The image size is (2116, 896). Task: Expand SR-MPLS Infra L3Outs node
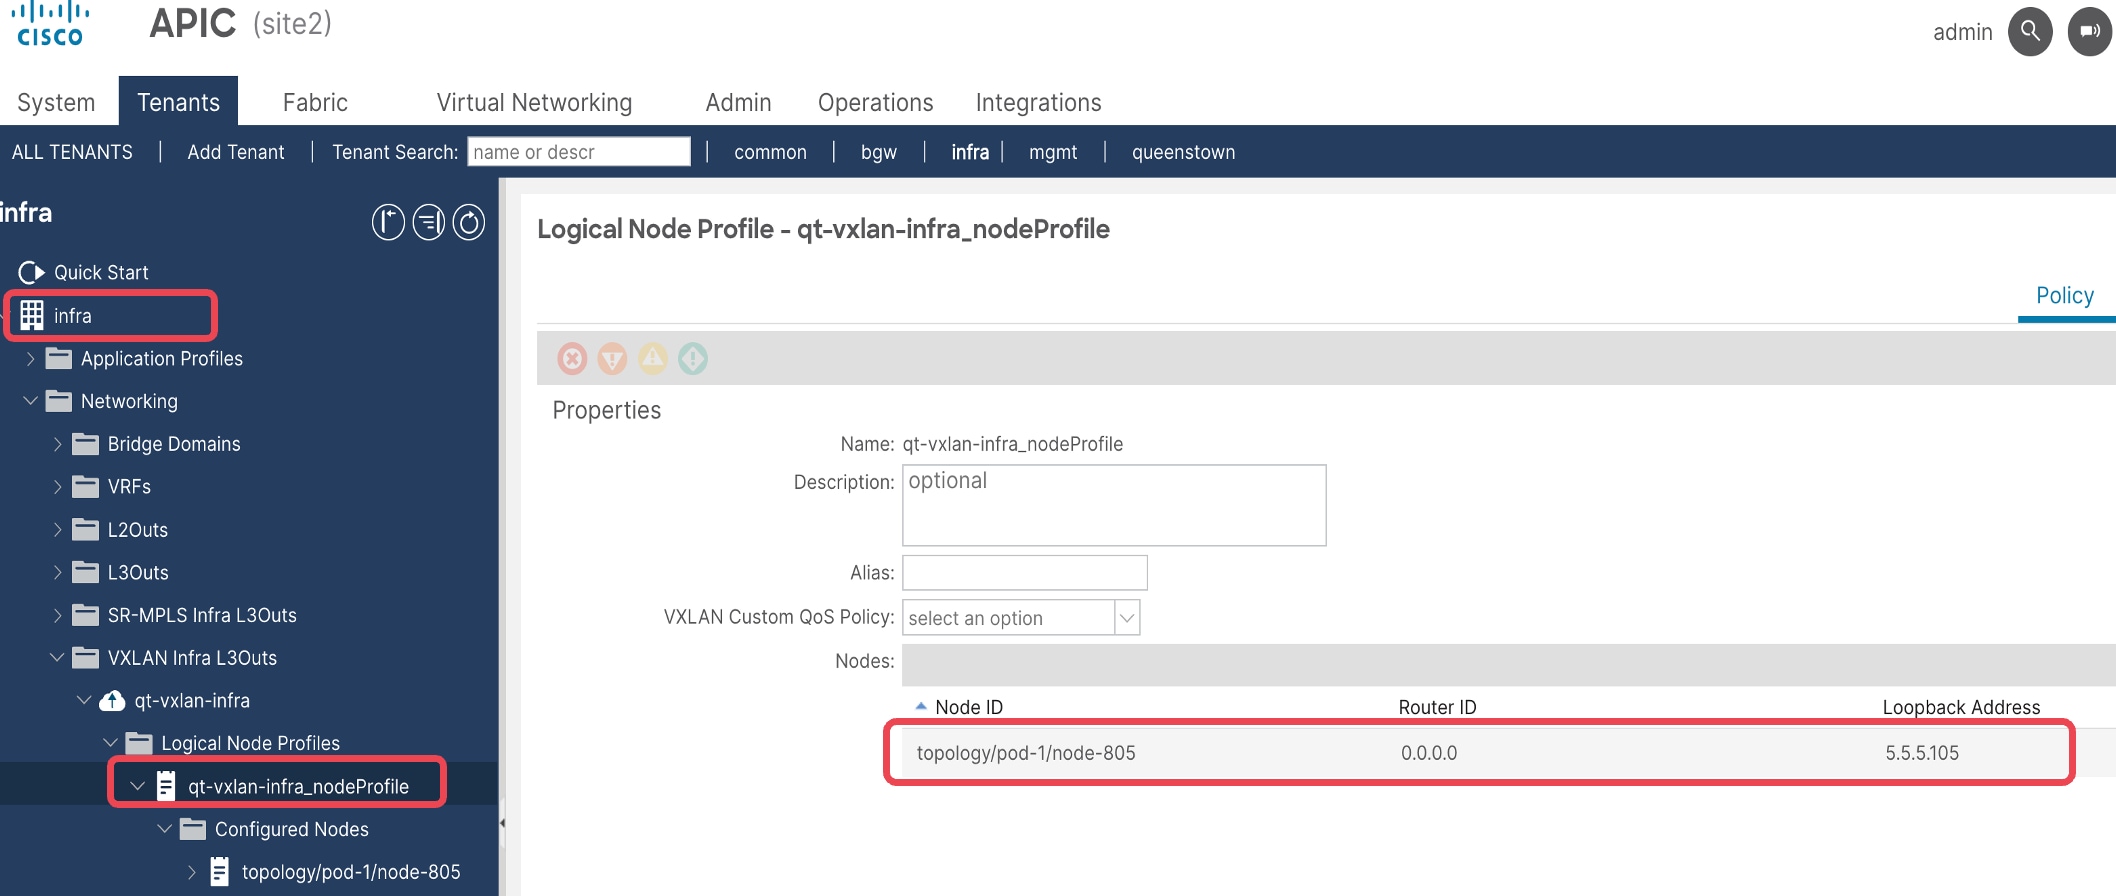57,615
